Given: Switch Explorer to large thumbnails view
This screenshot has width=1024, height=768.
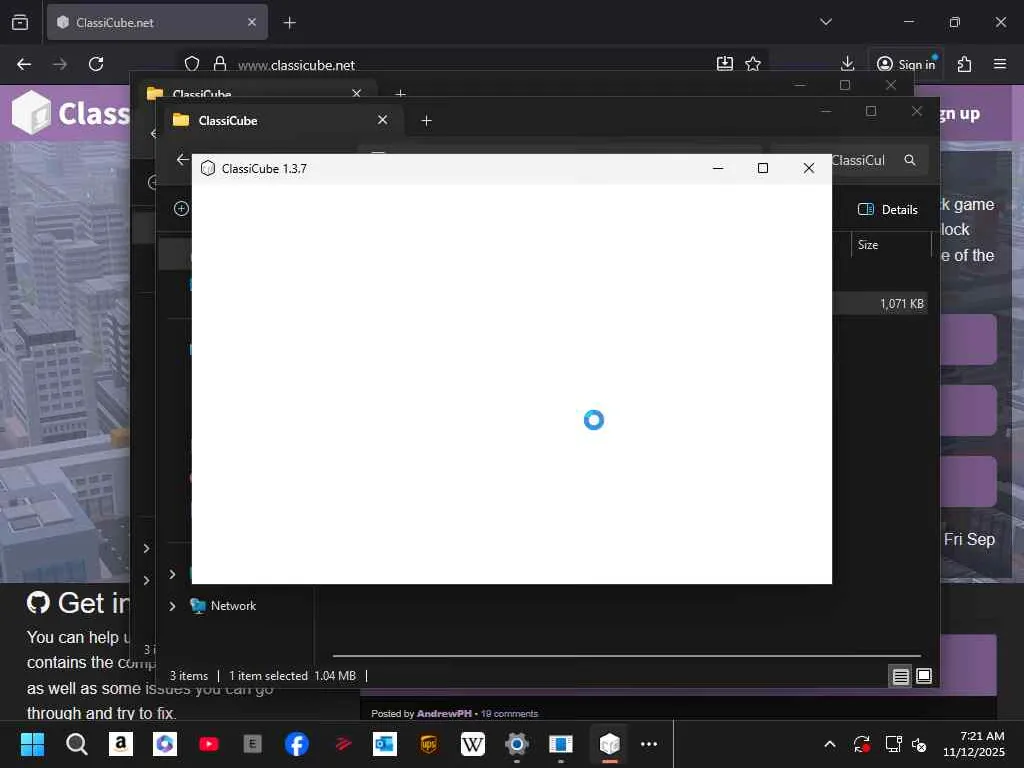Looking at the screenshot, I should [923, 676].
